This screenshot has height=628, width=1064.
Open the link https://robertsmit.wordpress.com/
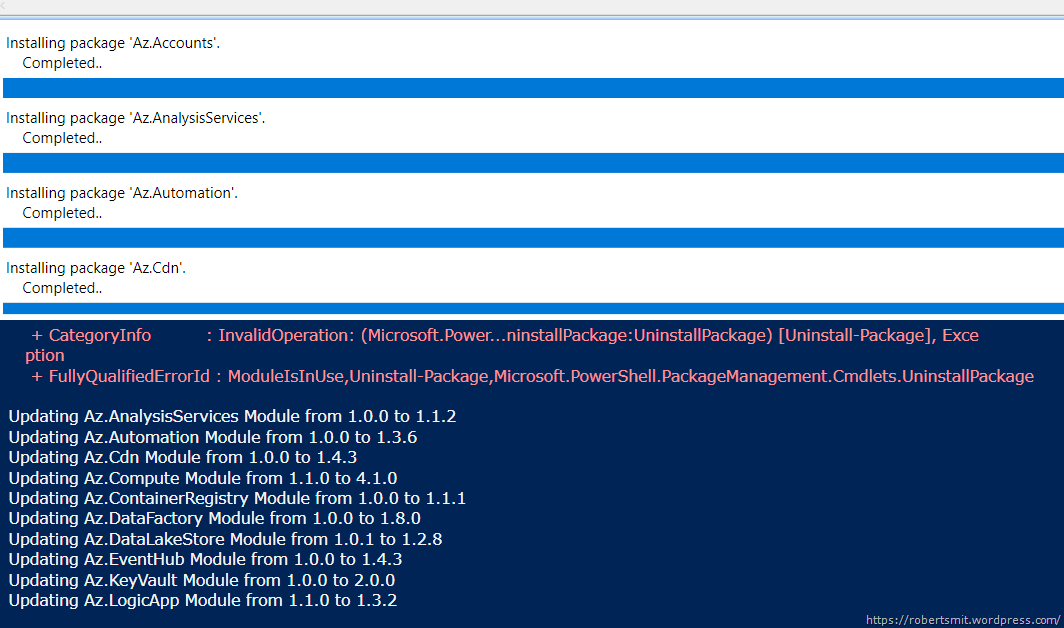[x=960, y=619]
